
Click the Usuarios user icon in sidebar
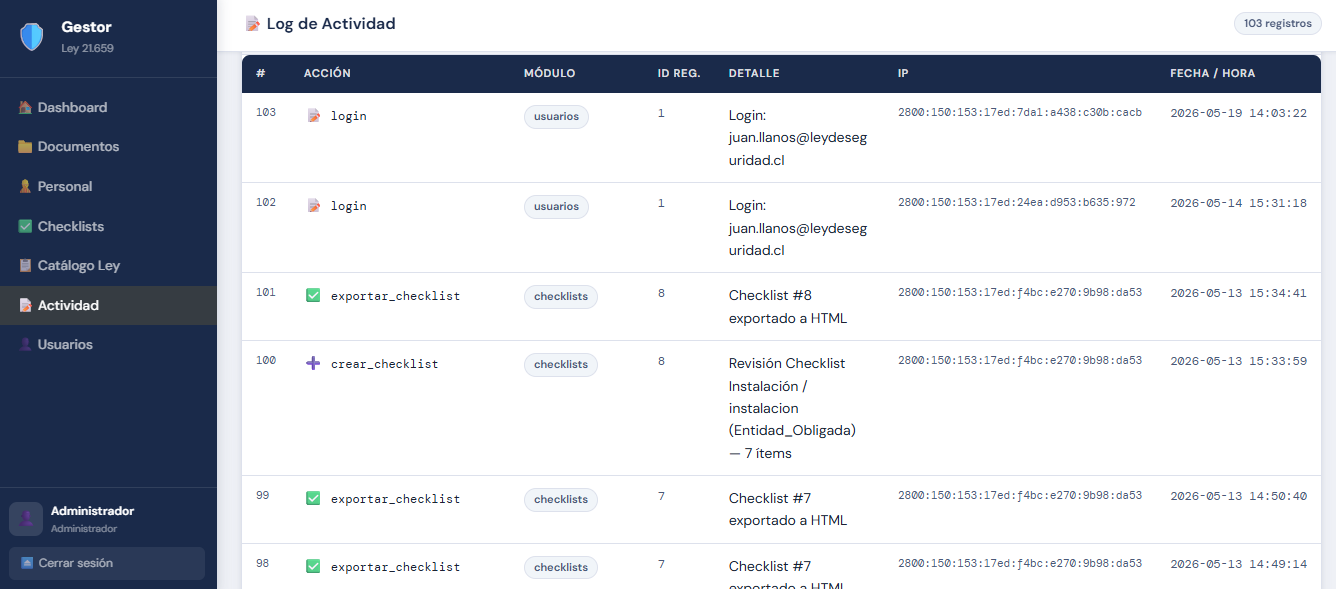pyautogui.click(x=25, y=345)
